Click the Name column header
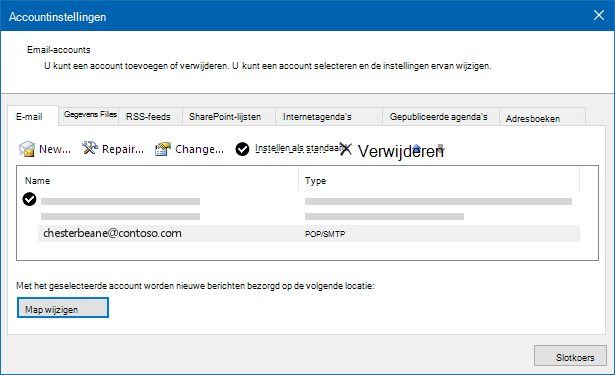The image size is (615, 375). [x=37, y=181]
